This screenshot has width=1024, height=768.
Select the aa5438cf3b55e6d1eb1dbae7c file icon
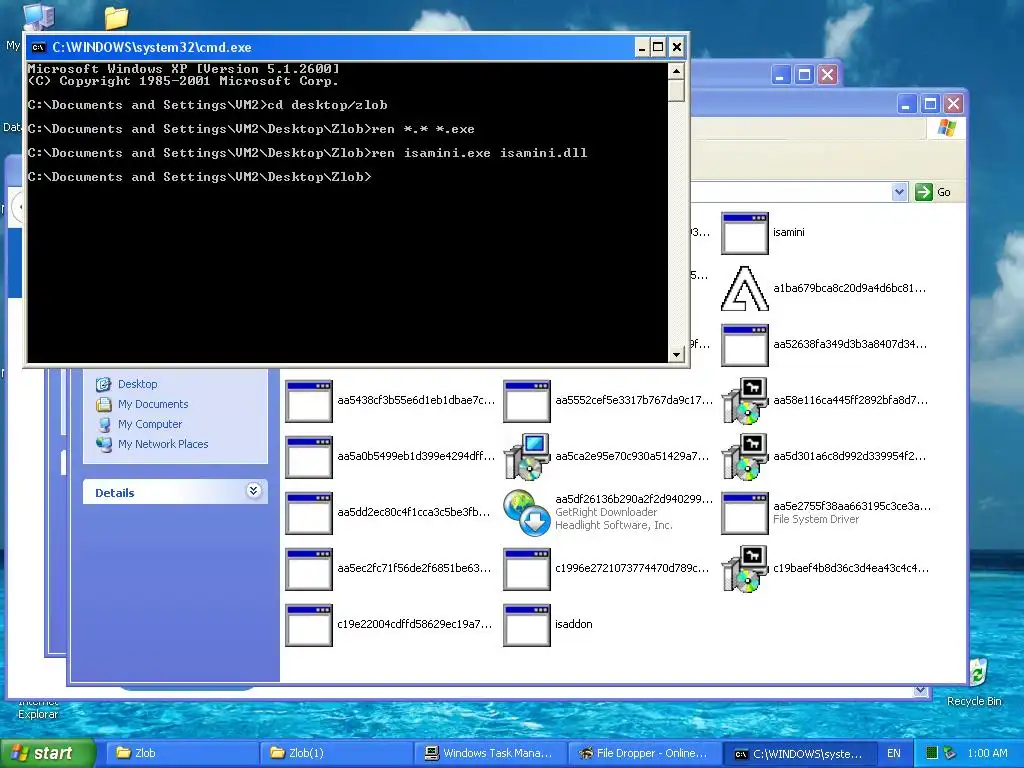click(x=309, y=401)
